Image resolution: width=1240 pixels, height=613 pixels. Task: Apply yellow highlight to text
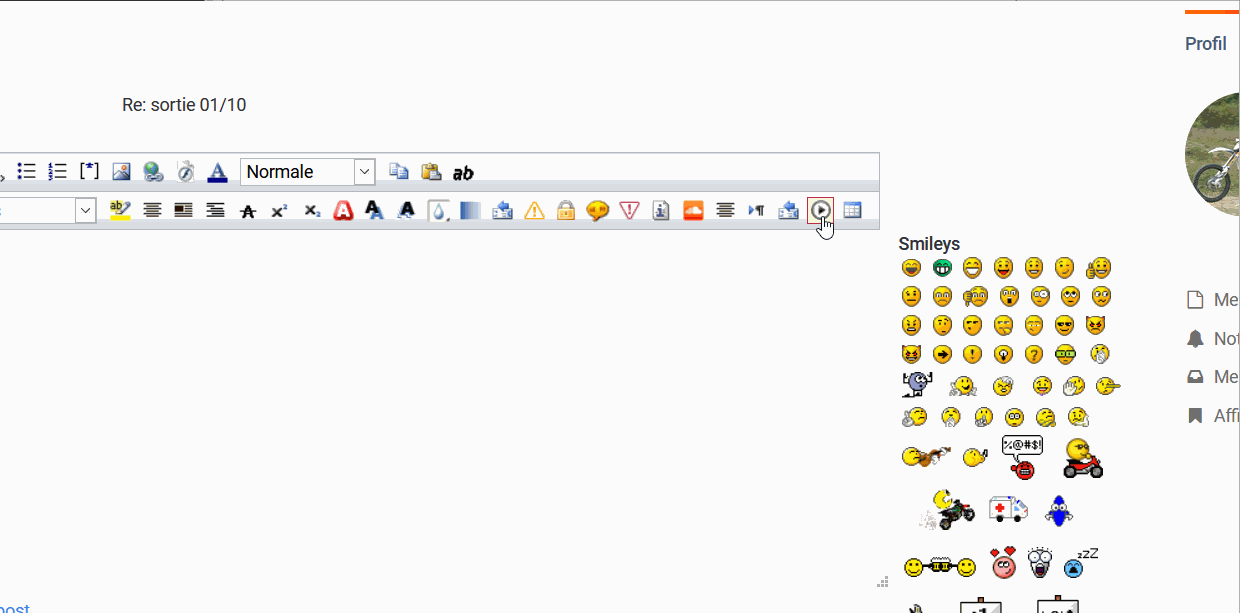[121, 210]
